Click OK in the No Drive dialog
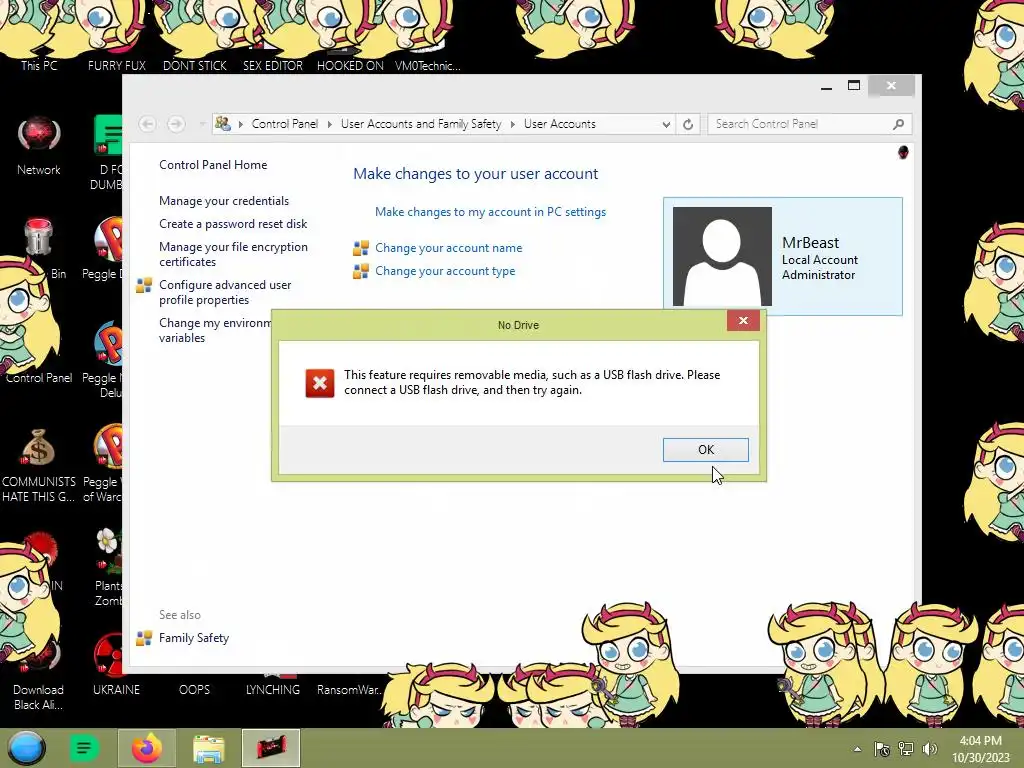Image resolution: width=1024 pixels, height=768 pixels. (705, 449)
